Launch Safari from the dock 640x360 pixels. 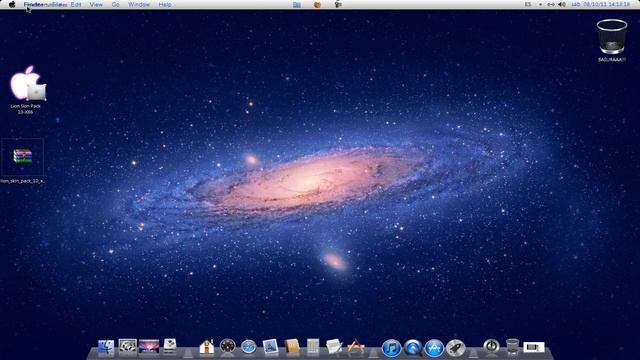pyautogui.click(x=248, y=347)
